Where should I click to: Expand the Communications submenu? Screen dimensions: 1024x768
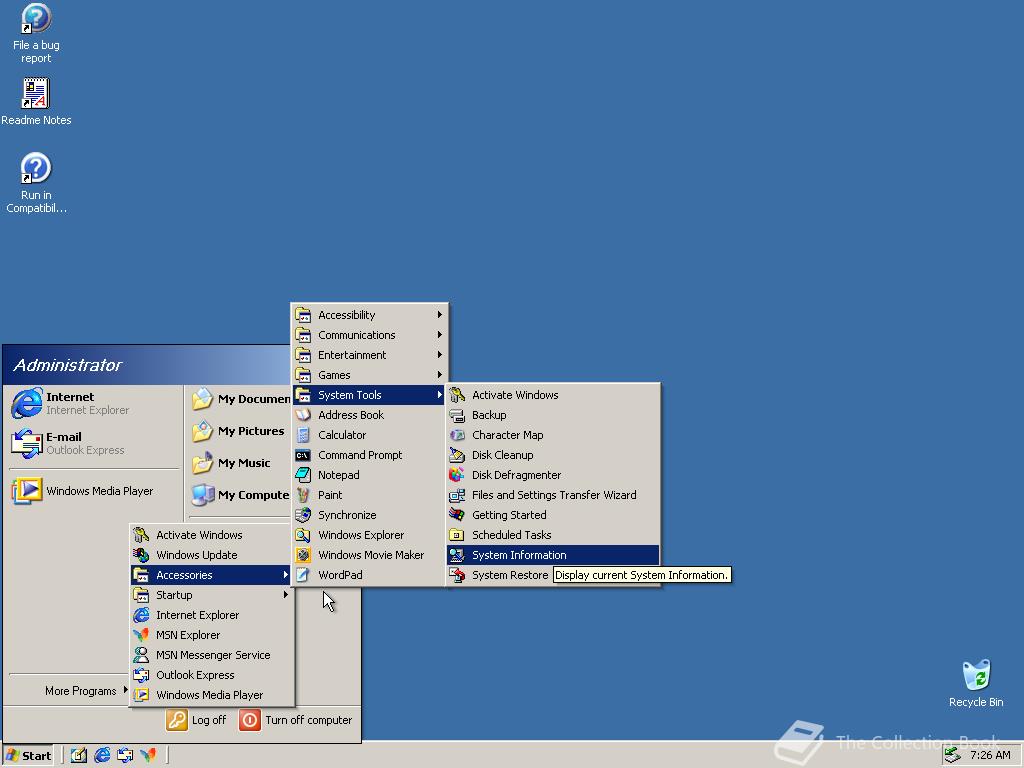coord(369,335)
